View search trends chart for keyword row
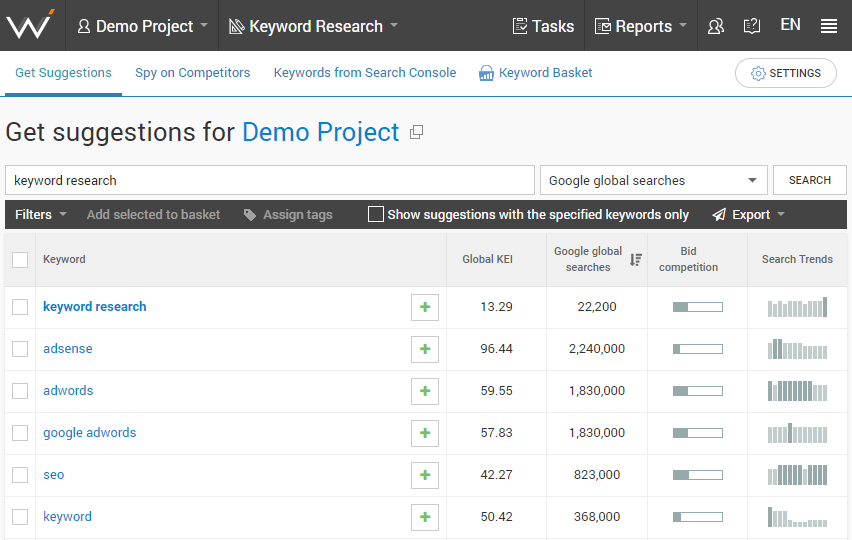The image size is (852, 540). [x=797, y=517]
